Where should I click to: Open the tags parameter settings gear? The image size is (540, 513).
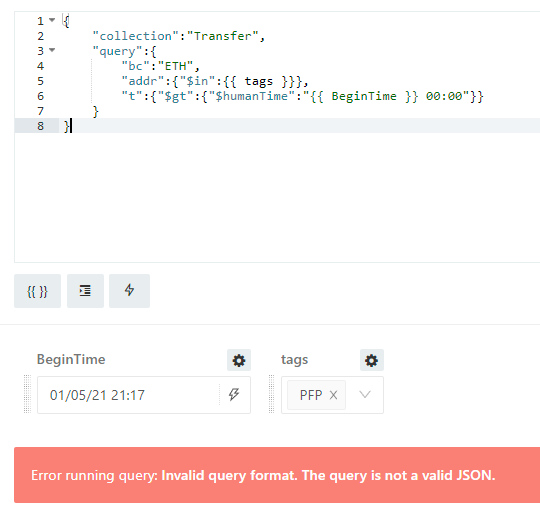(372, 360)
